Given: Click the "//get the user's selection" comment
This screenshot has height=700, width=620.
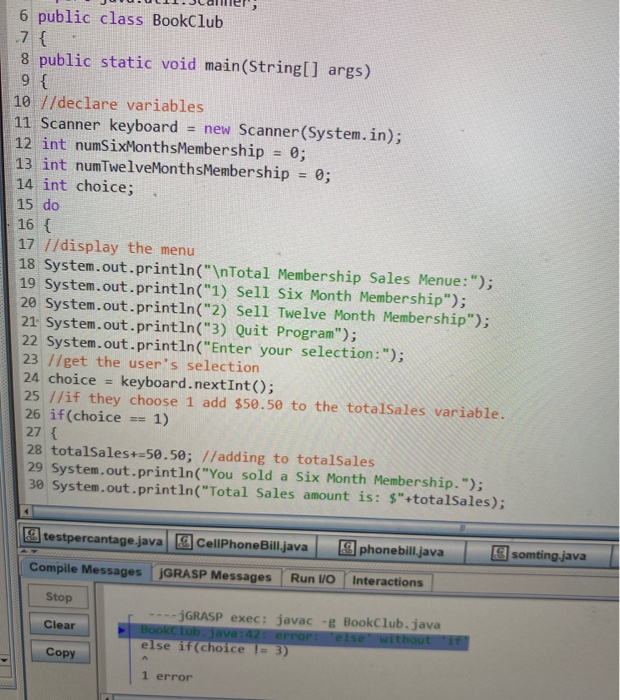Looking at the screenshot, I should [x=154, y=364].
